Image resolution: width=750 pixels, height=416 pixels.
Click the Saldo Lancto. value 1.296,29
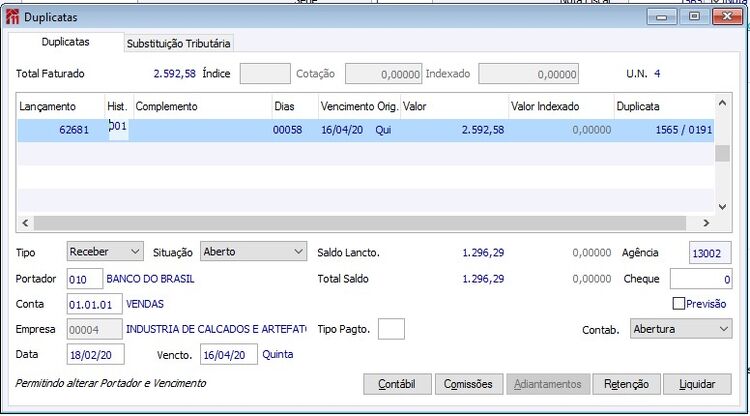click(x=483, y=253)
